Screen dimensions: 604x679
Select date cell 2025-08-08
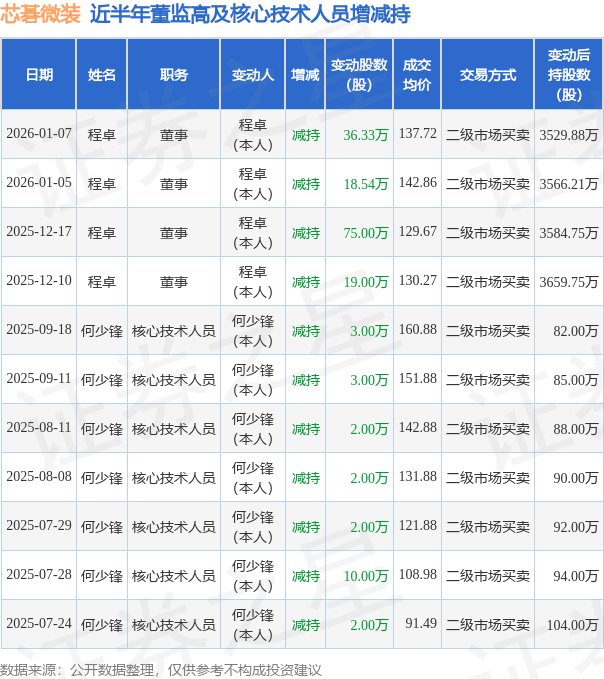coord(39,476)
